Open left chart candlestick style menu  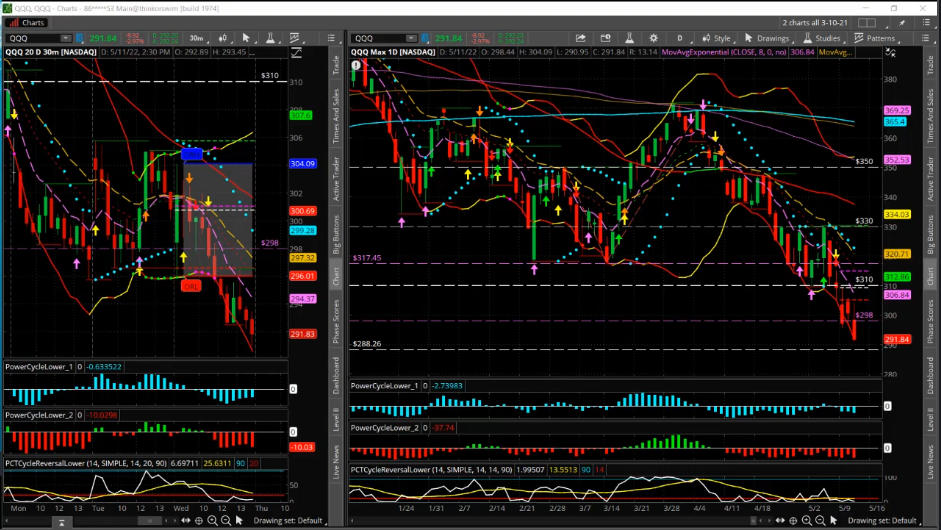pyautogui.click(x=223, y=38)
